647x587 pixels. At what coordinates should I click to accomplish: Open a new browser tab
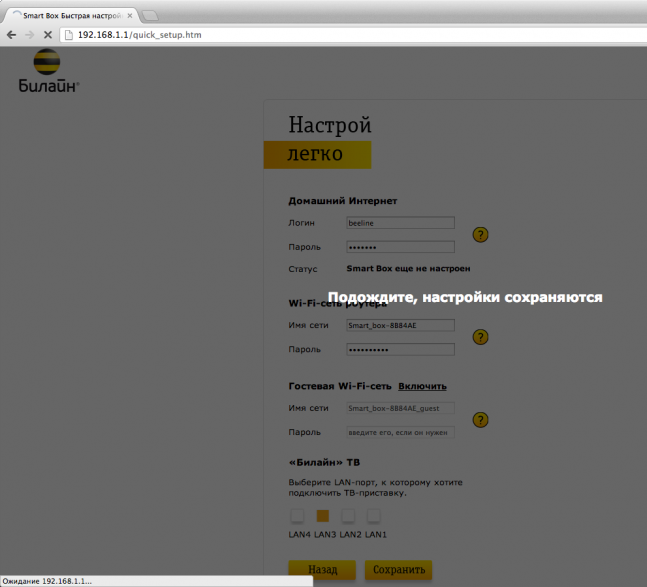tap(150, 16)
